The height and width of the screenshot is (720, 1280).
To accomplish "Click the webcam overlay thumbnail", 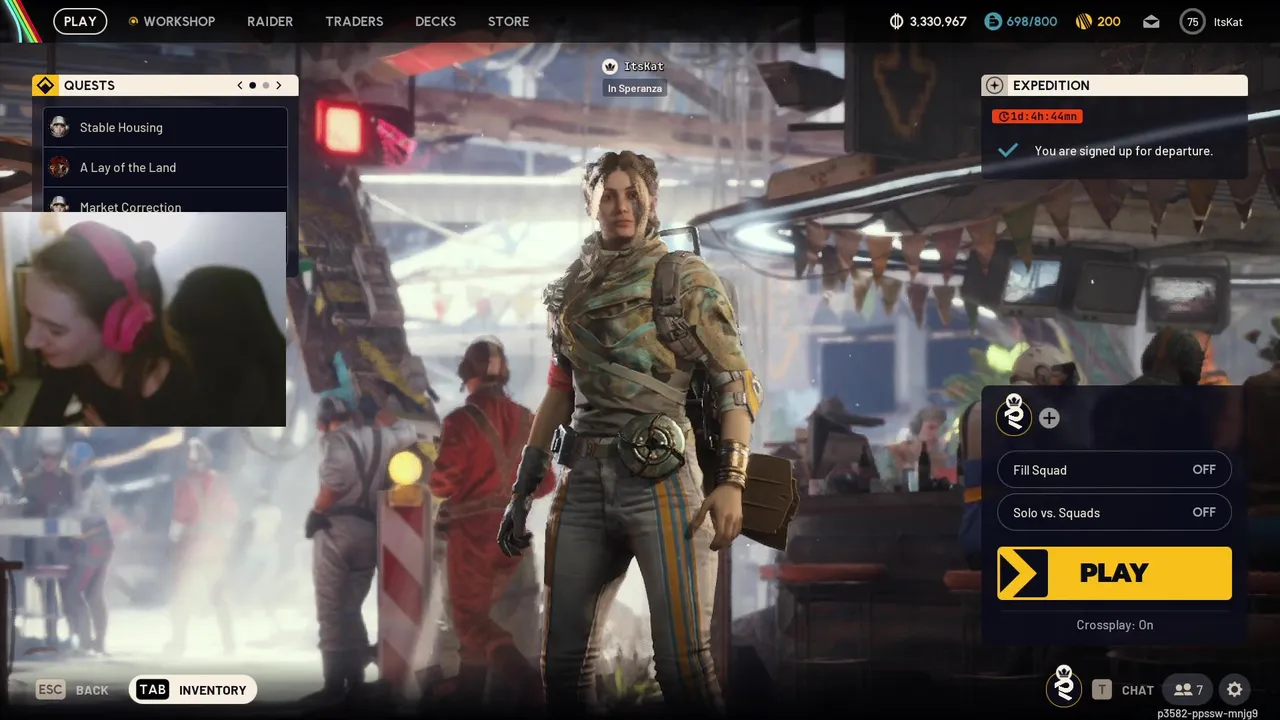I will (x=143, y=319).
